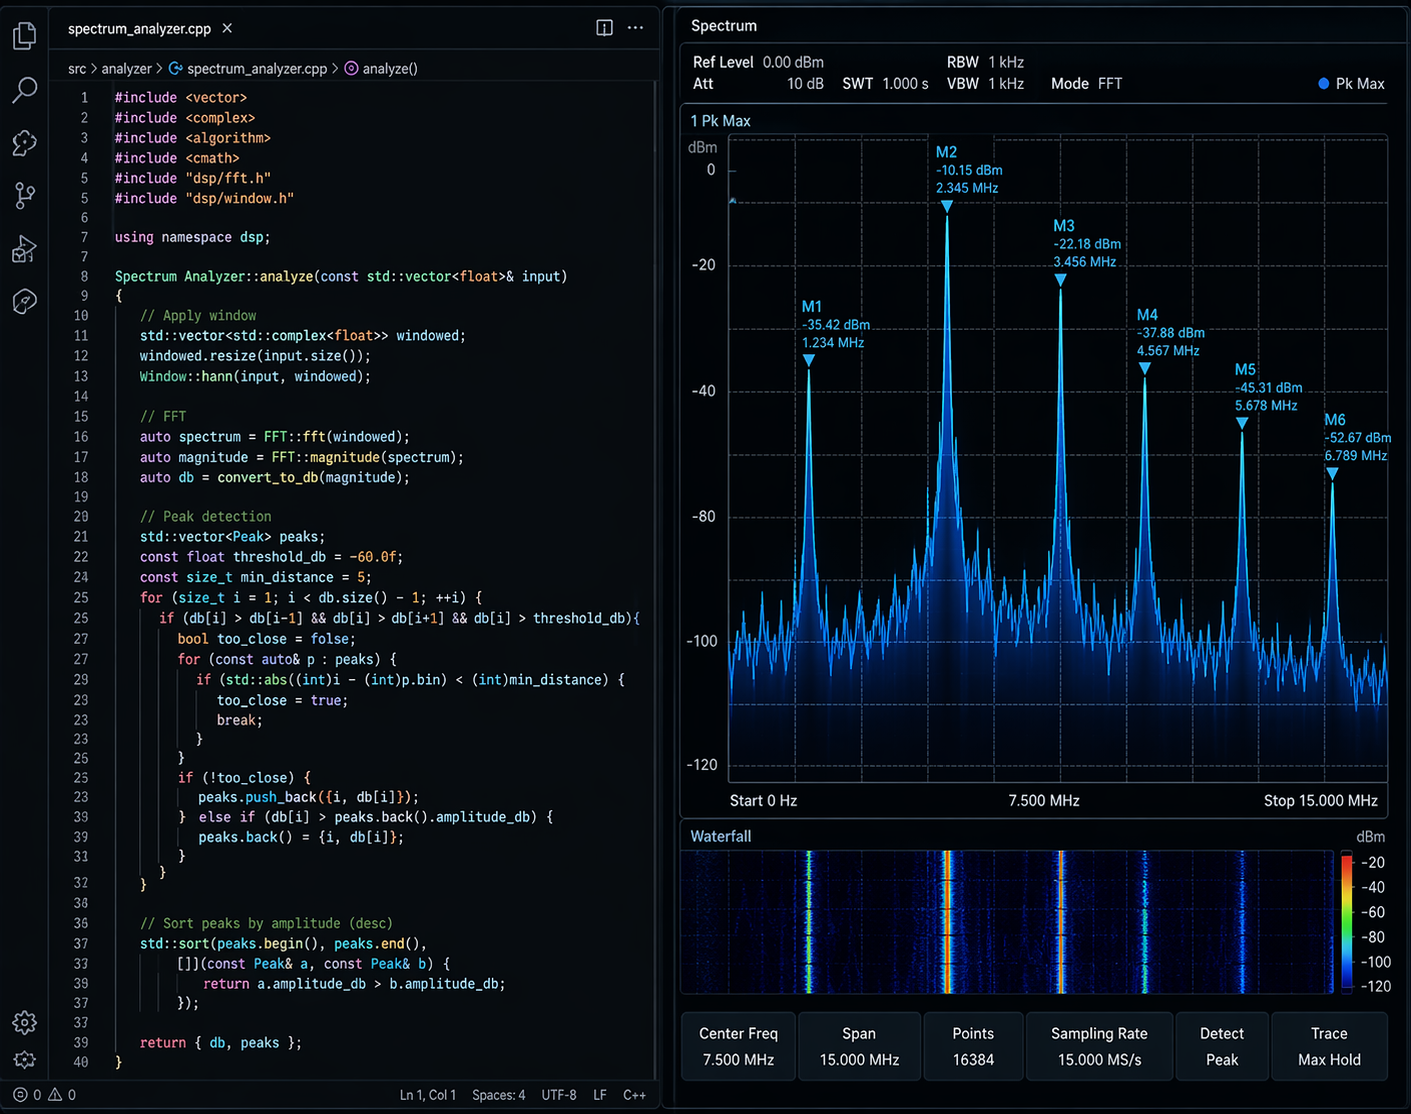Click the Center Freq 7.500 MHz button

[x=738, y=1046]
